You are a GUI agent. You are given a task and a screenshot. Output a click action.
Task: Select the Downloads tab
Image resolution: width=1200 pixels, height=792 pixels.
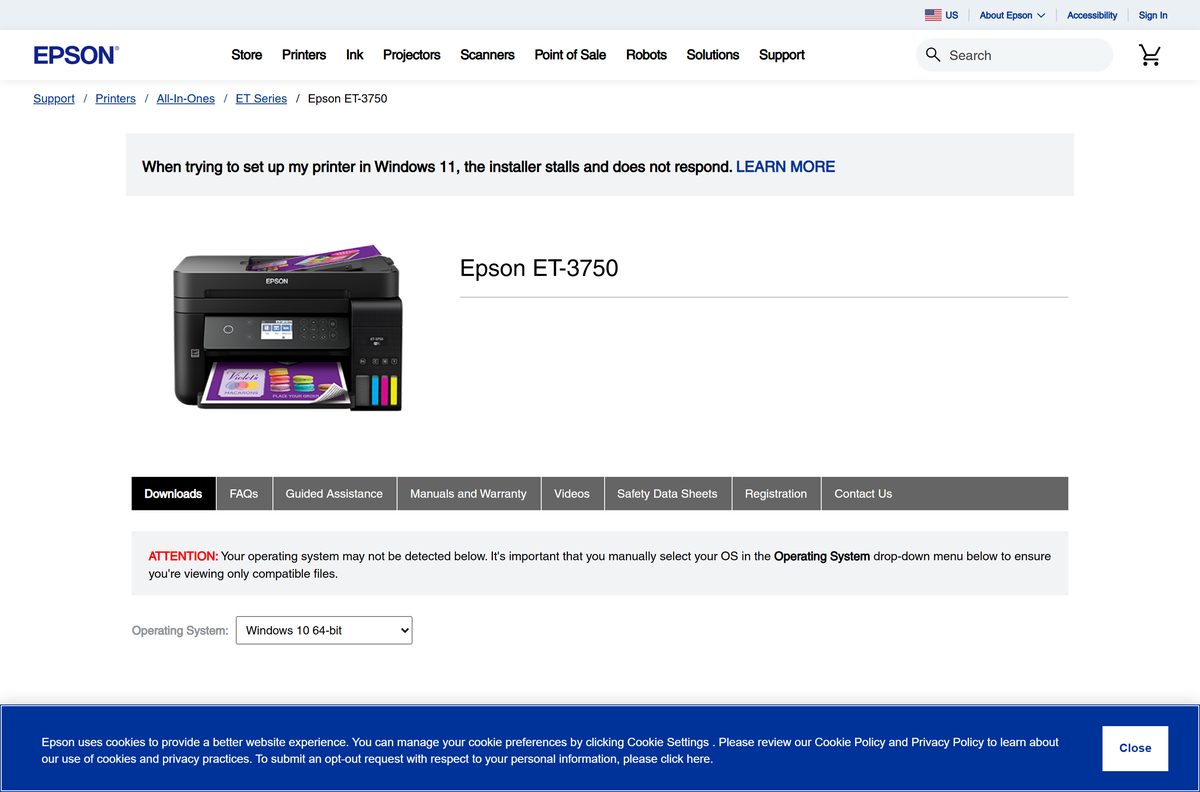point(173,493)
